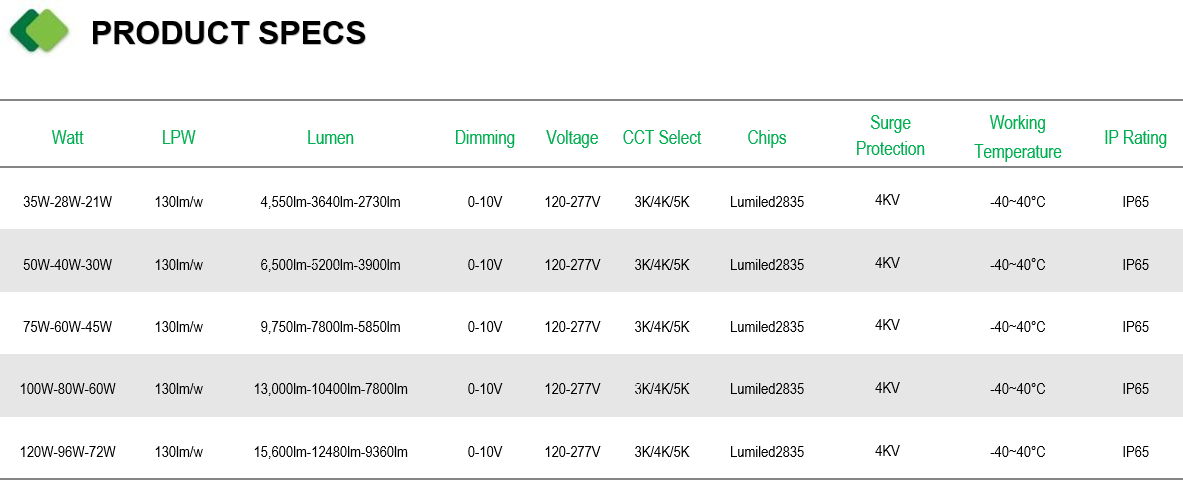Click the IP Rating column header
The height and width of the screenshot is (481, 1183).
[1135, 138]
